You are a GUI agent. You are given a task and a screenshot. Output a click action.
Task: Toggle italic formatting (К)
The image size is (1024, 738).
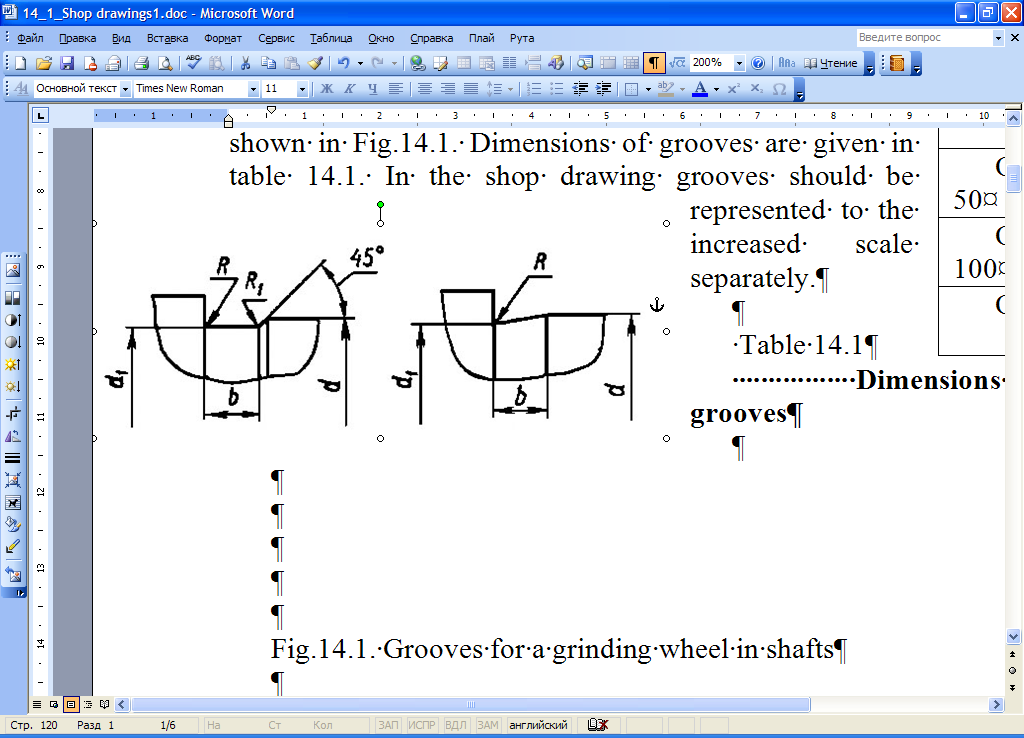[x=349, y=89]
